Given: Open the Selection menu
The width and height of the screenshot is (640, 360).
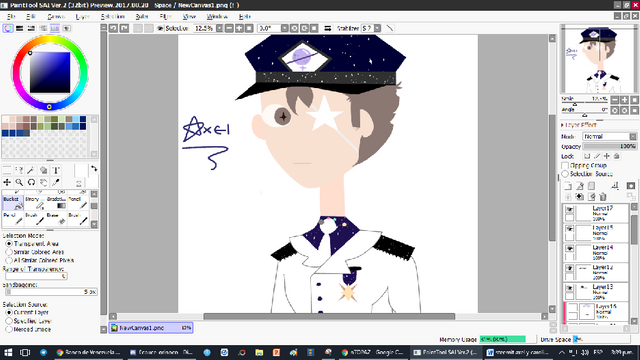Looking at the screenshot, I should coord(113,16).
